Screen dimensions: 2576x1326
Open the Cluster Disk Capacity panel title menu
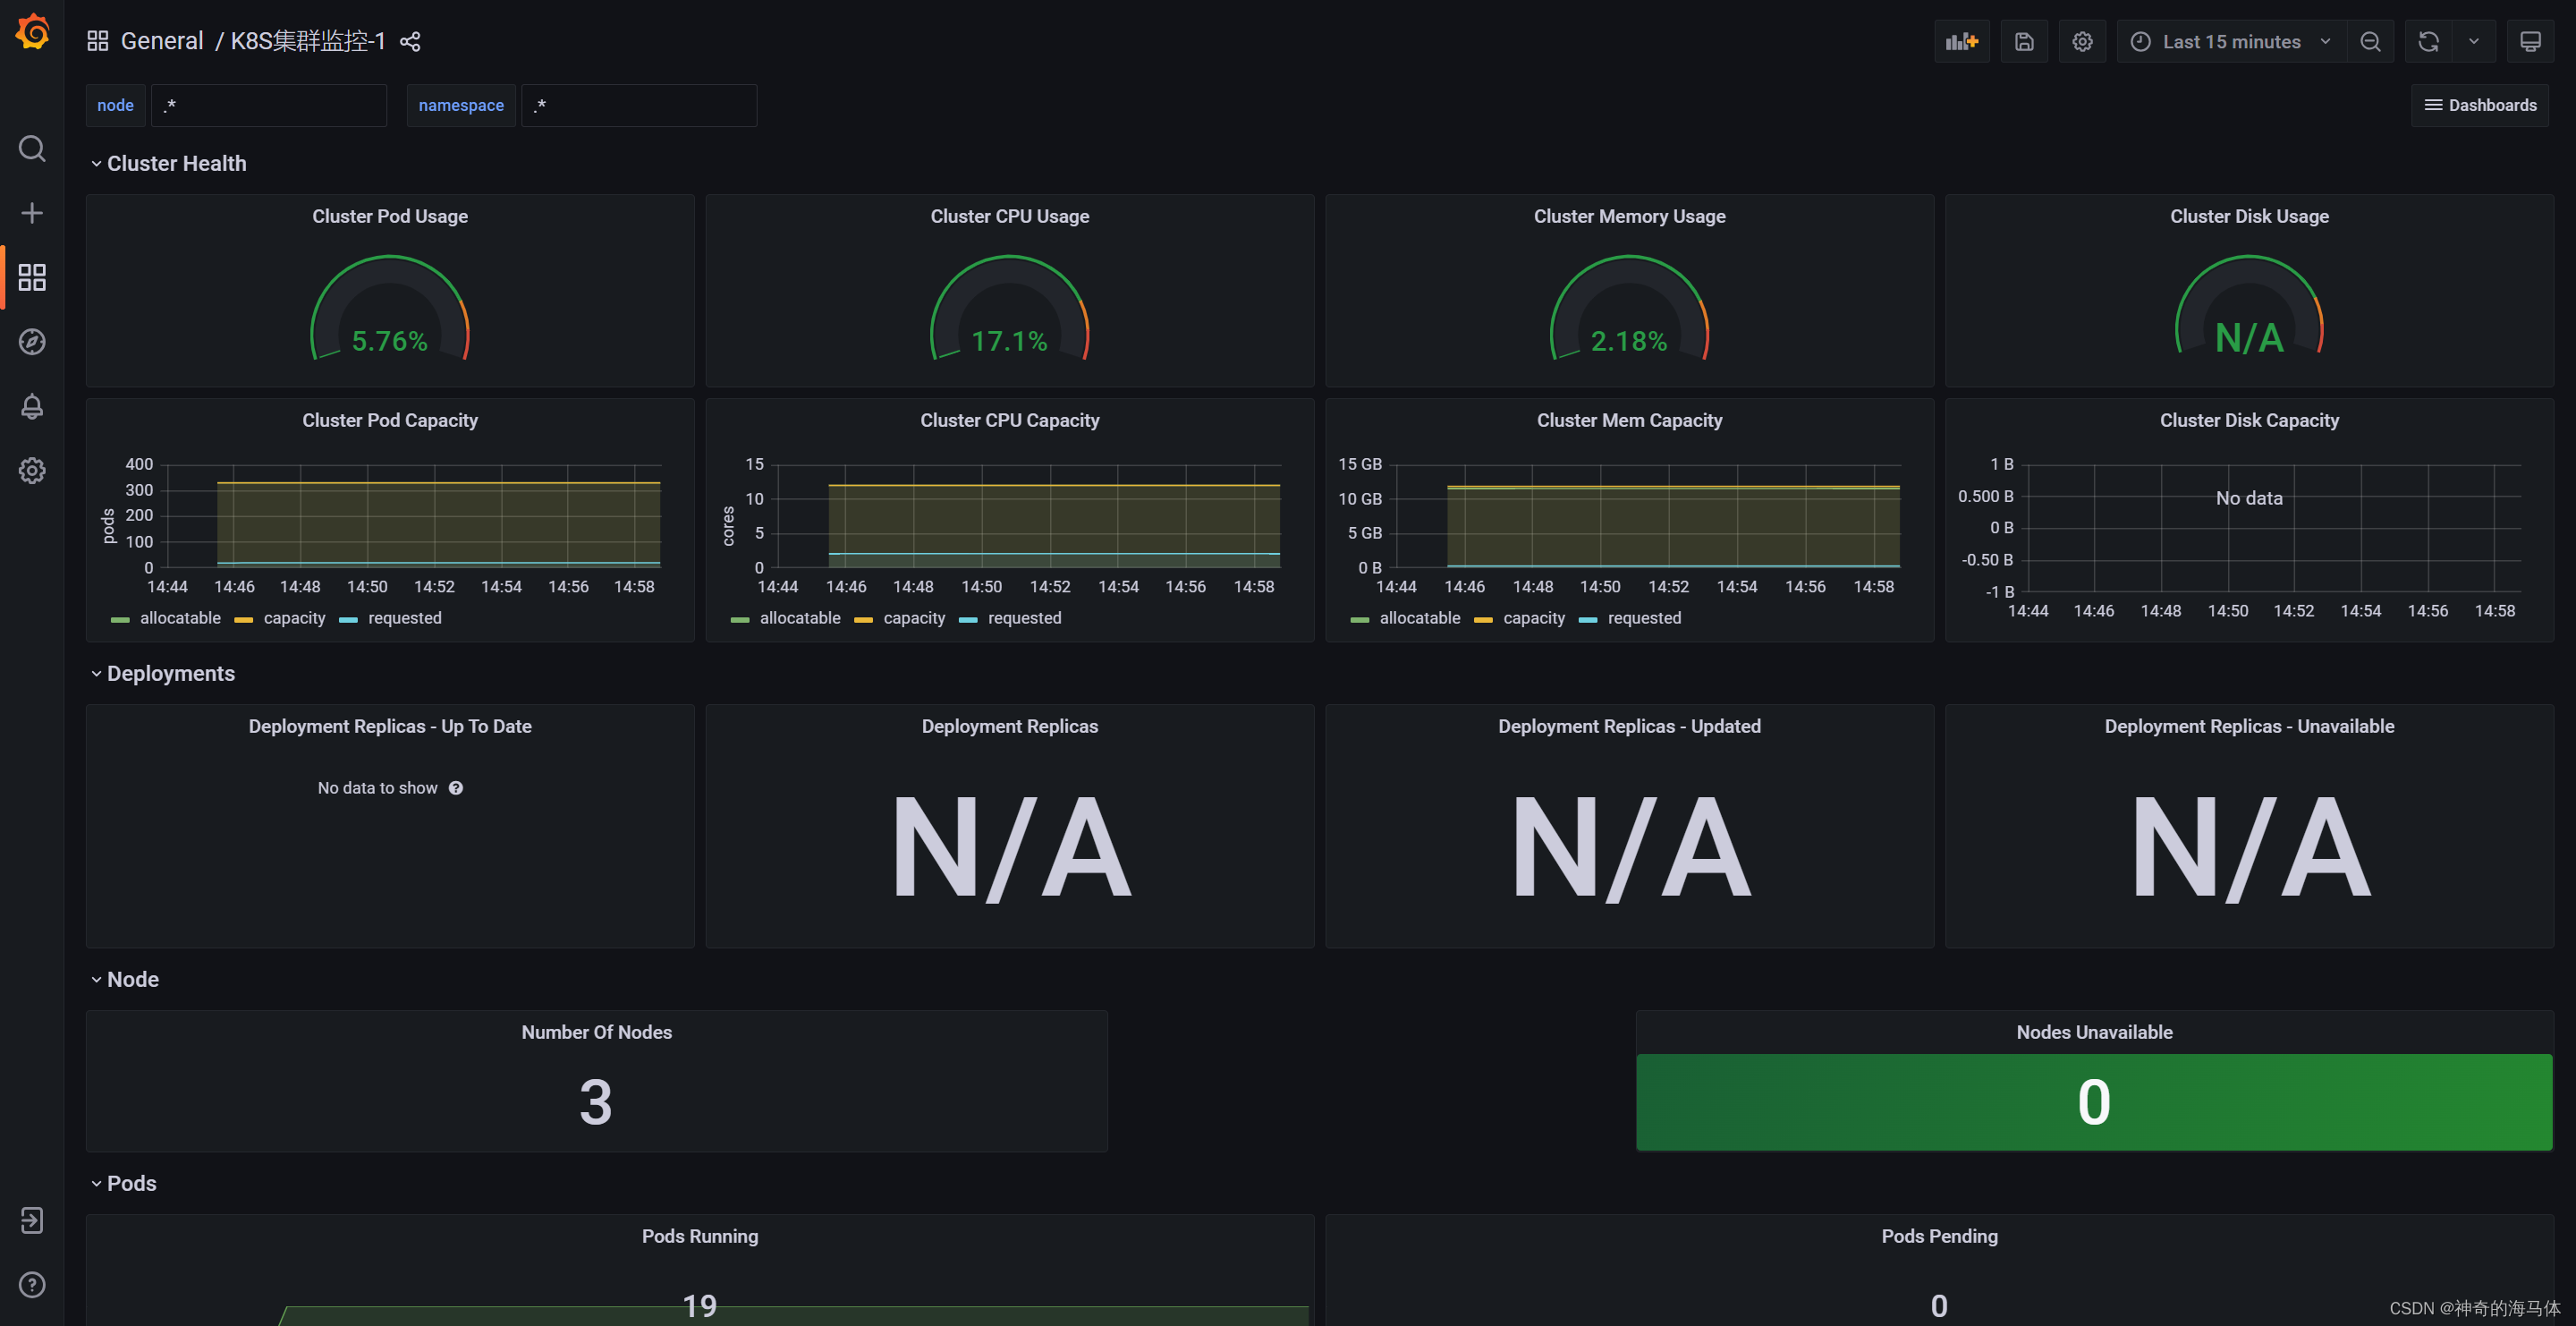2249,420
